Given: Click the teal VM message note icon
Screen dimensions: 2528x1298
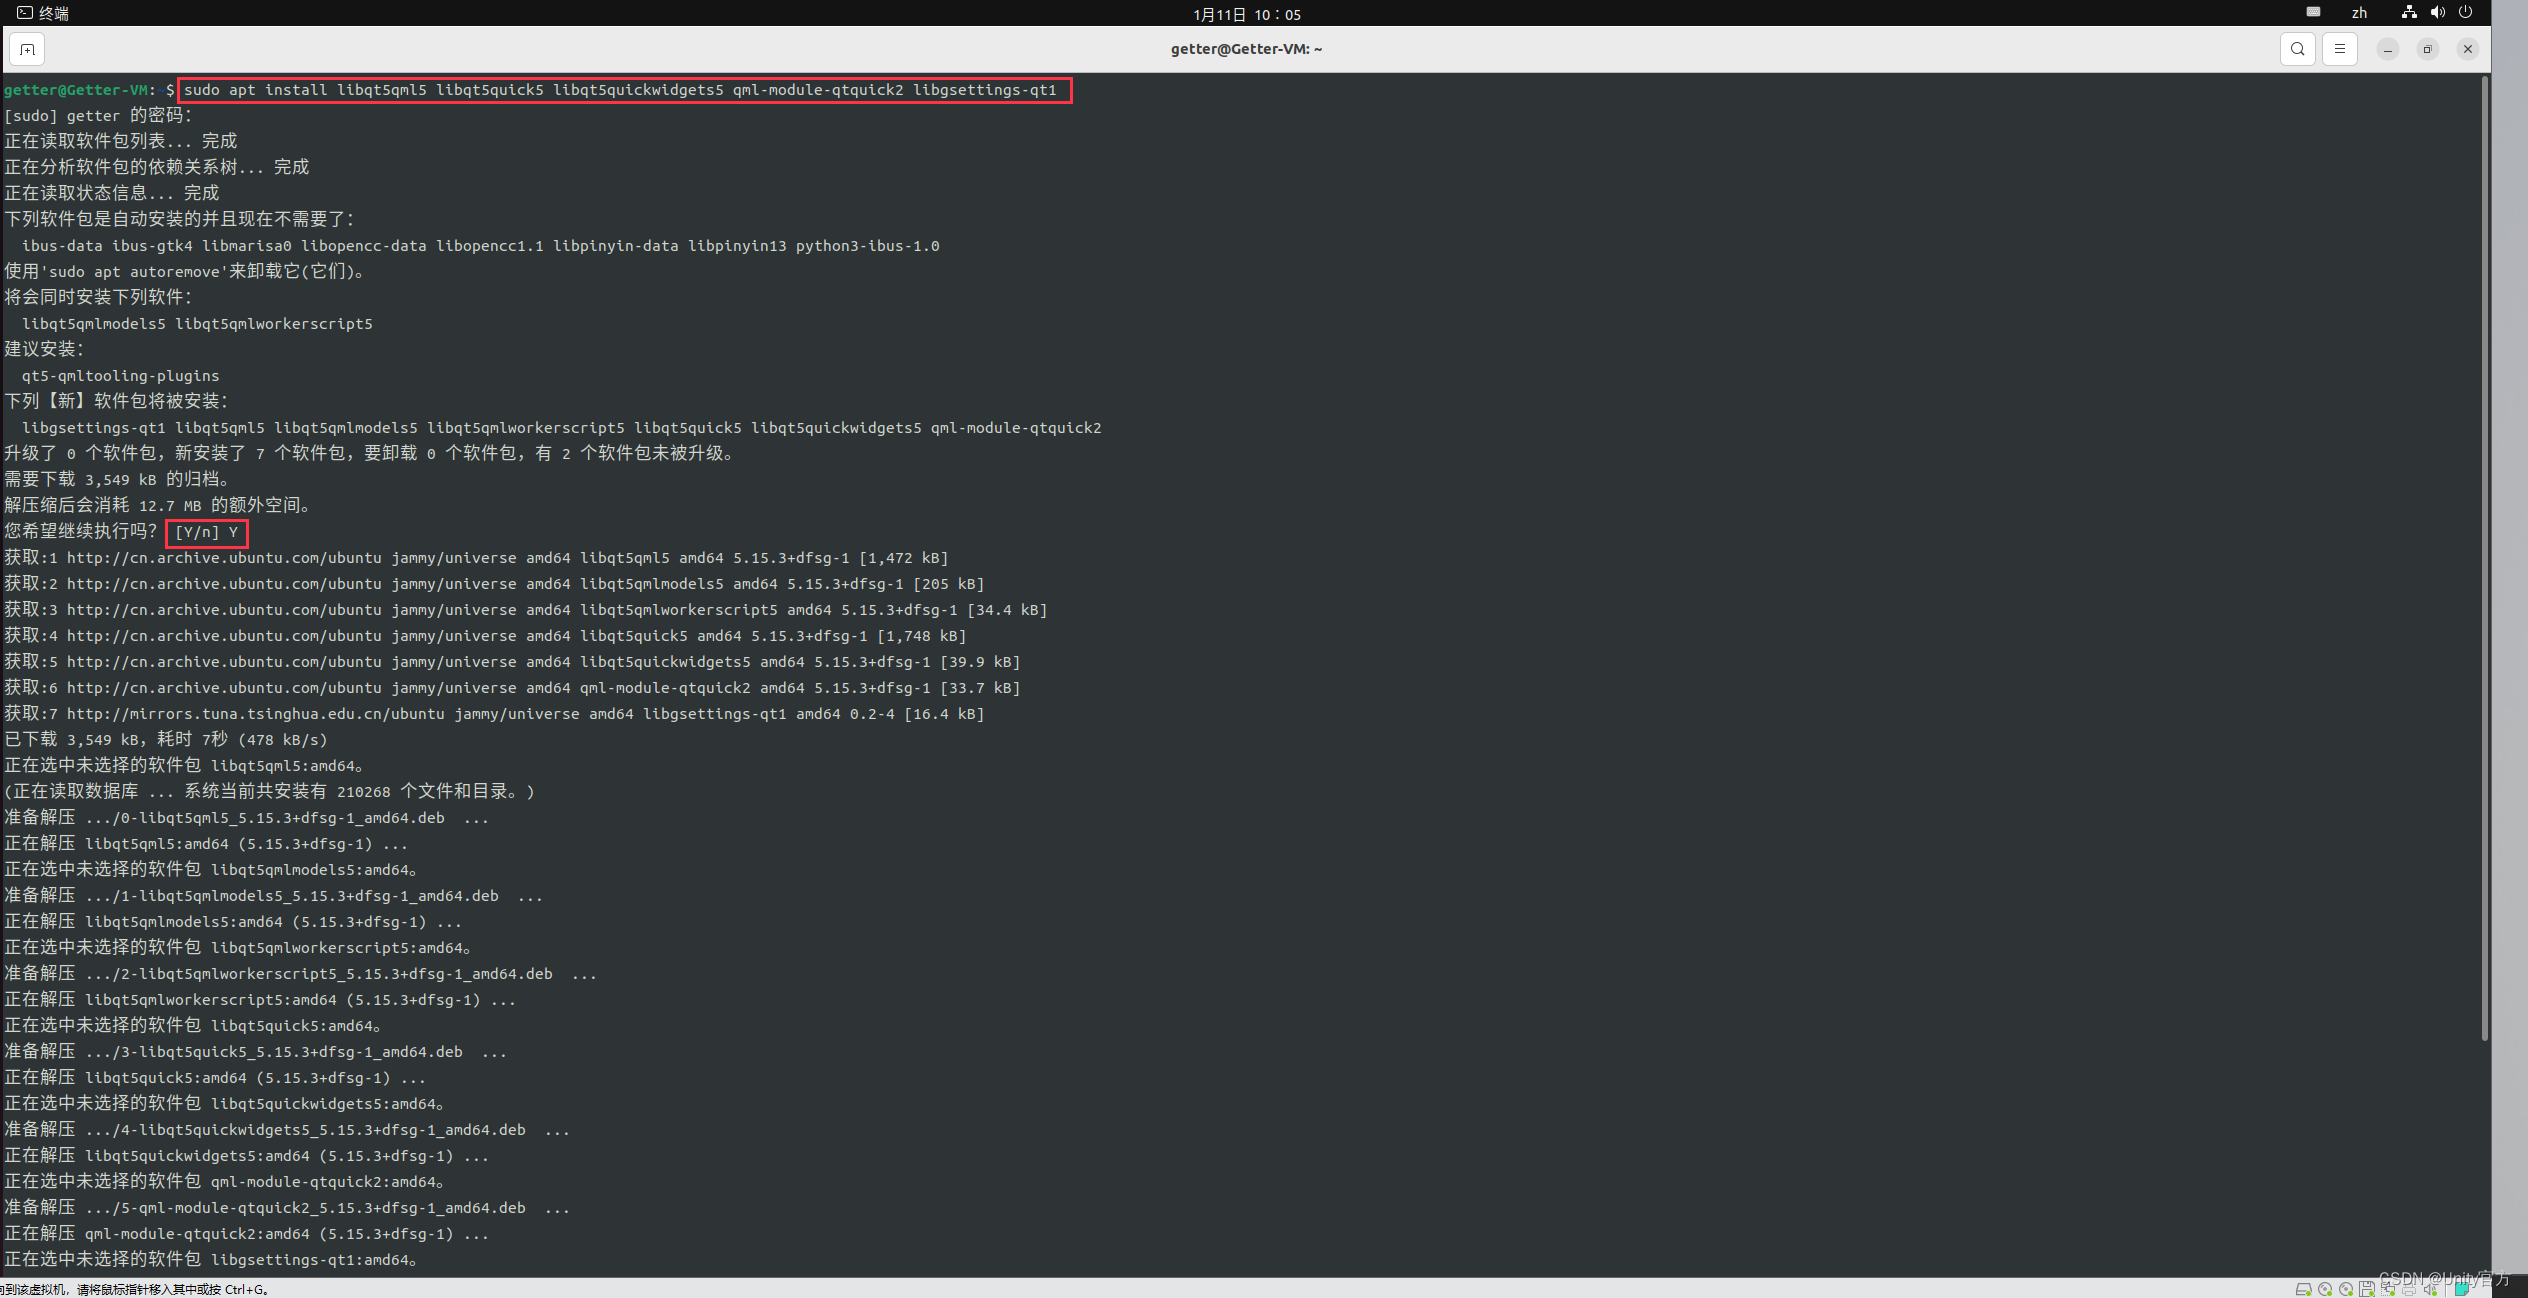Looking at the screenshot, I should point(2462,1289).
